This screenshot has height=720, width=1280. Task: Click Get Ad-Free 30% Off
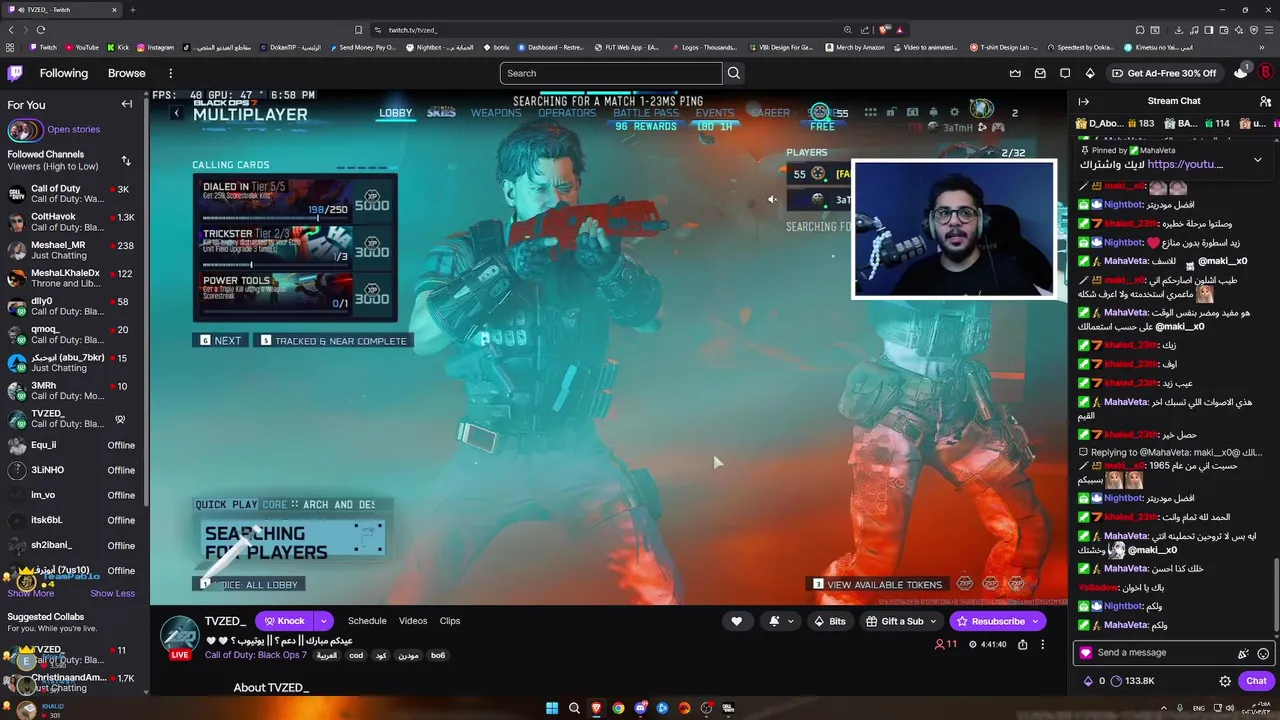pyautogui.click(x=1164, y=73)
